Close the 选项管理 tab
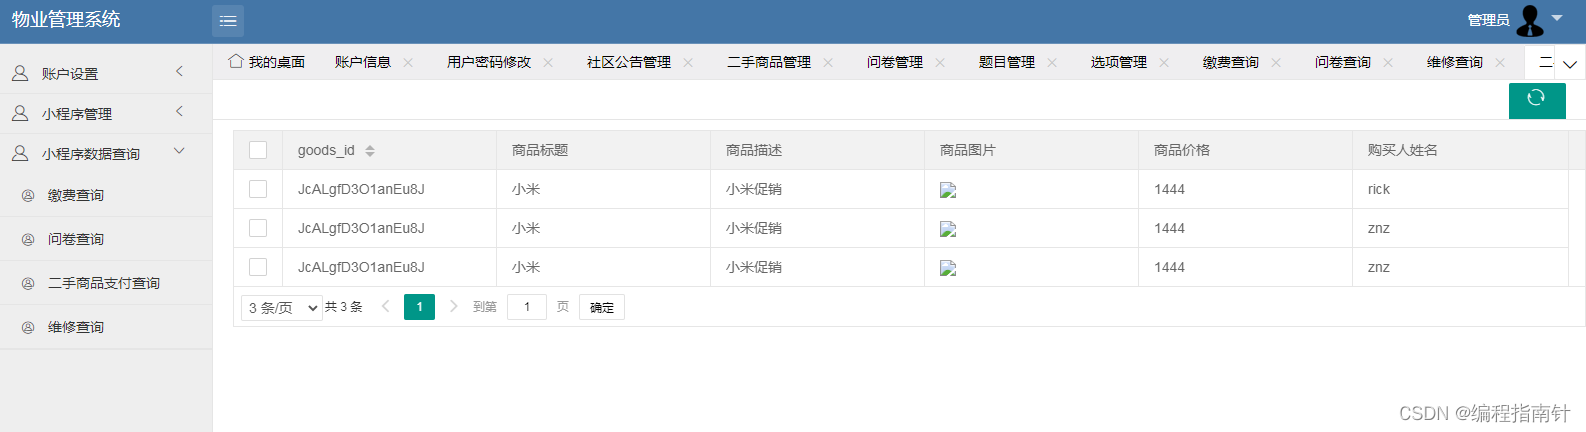The height and width of the screenshot is (432, 1586). (x=1164, y=62)
